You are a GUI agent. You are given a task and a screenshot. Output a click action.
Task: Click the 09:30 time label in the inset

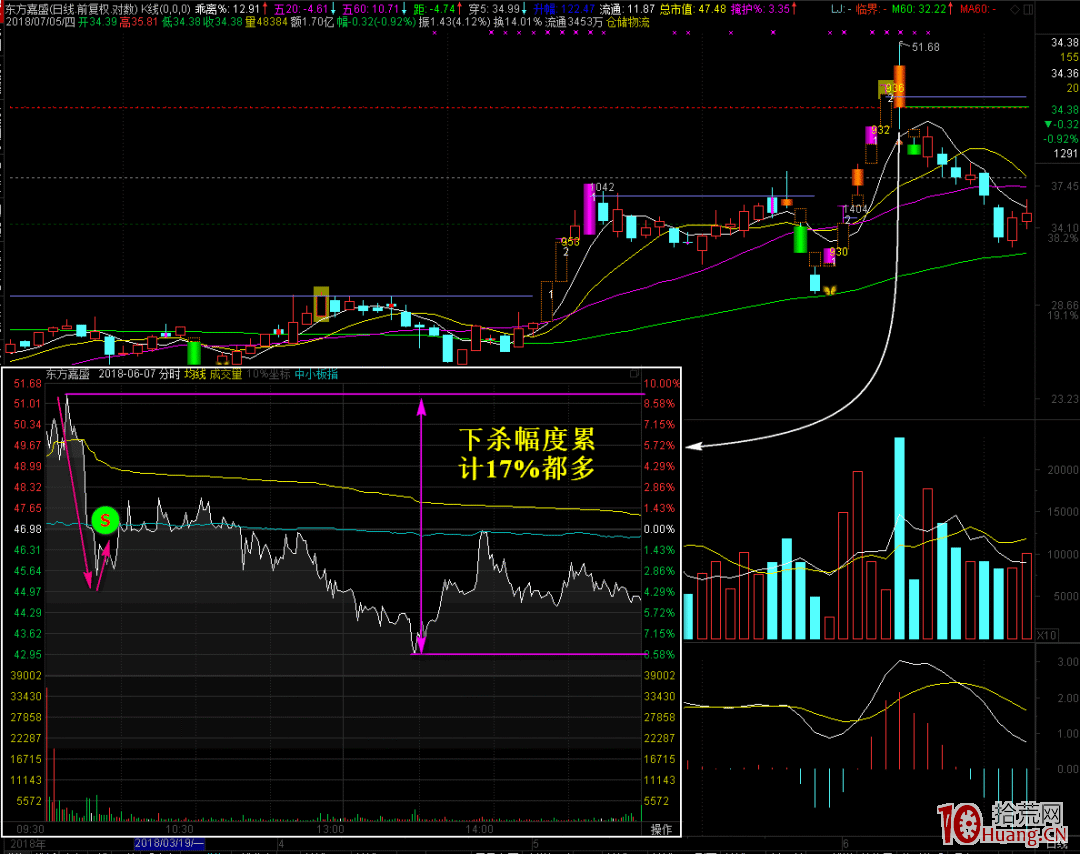(30, 829)
